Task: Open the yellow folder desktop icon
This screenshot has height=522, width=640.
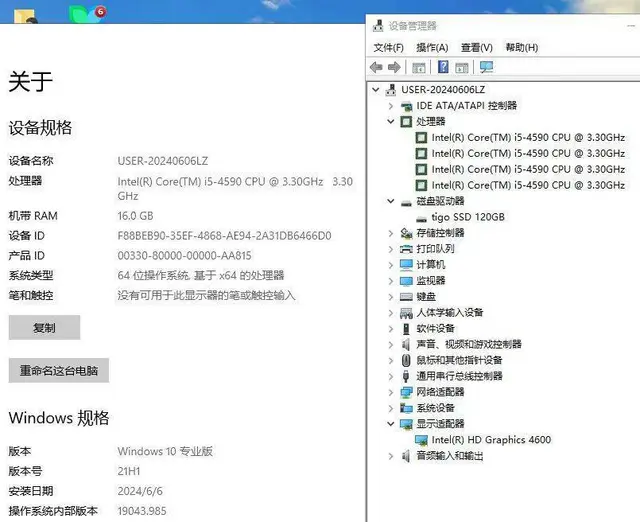Action: [x=25, y=16]
